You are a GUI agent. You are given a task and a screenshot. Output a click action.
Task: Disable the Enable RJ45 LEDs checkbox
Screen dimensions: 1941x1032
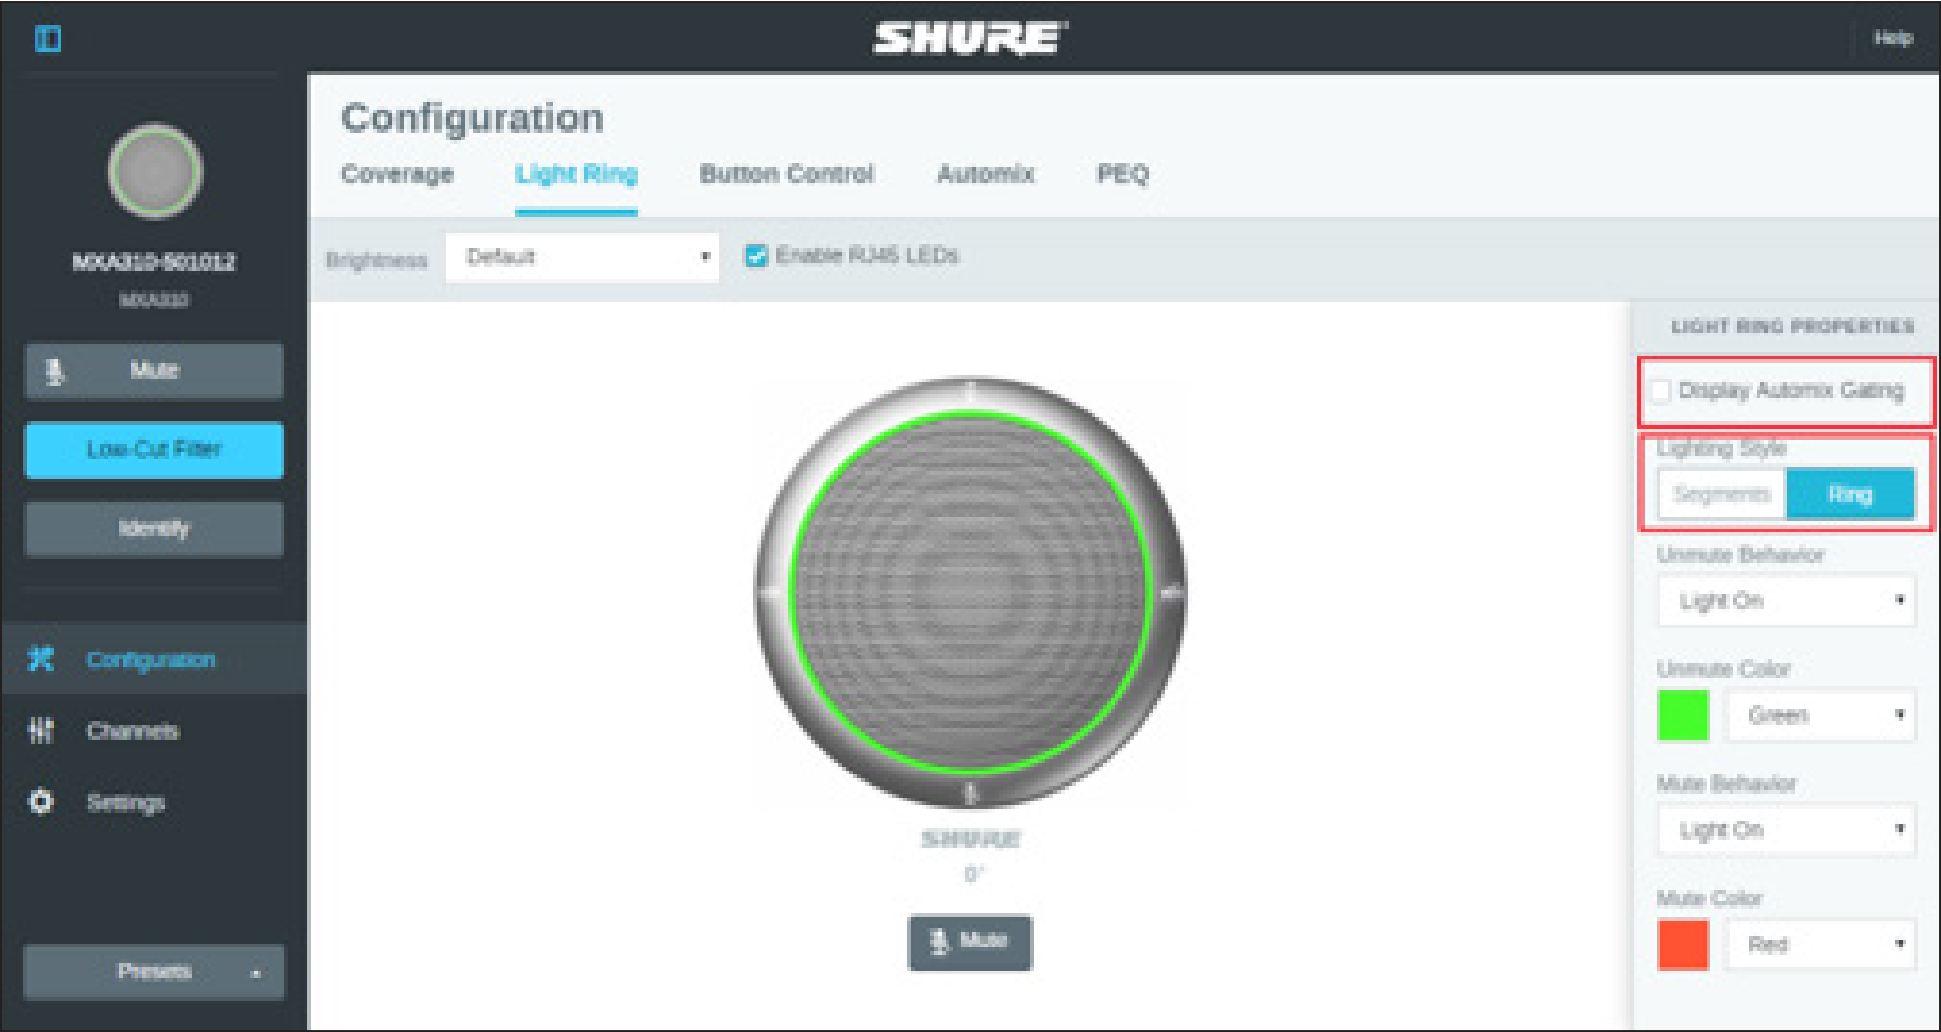pos(757,255)
